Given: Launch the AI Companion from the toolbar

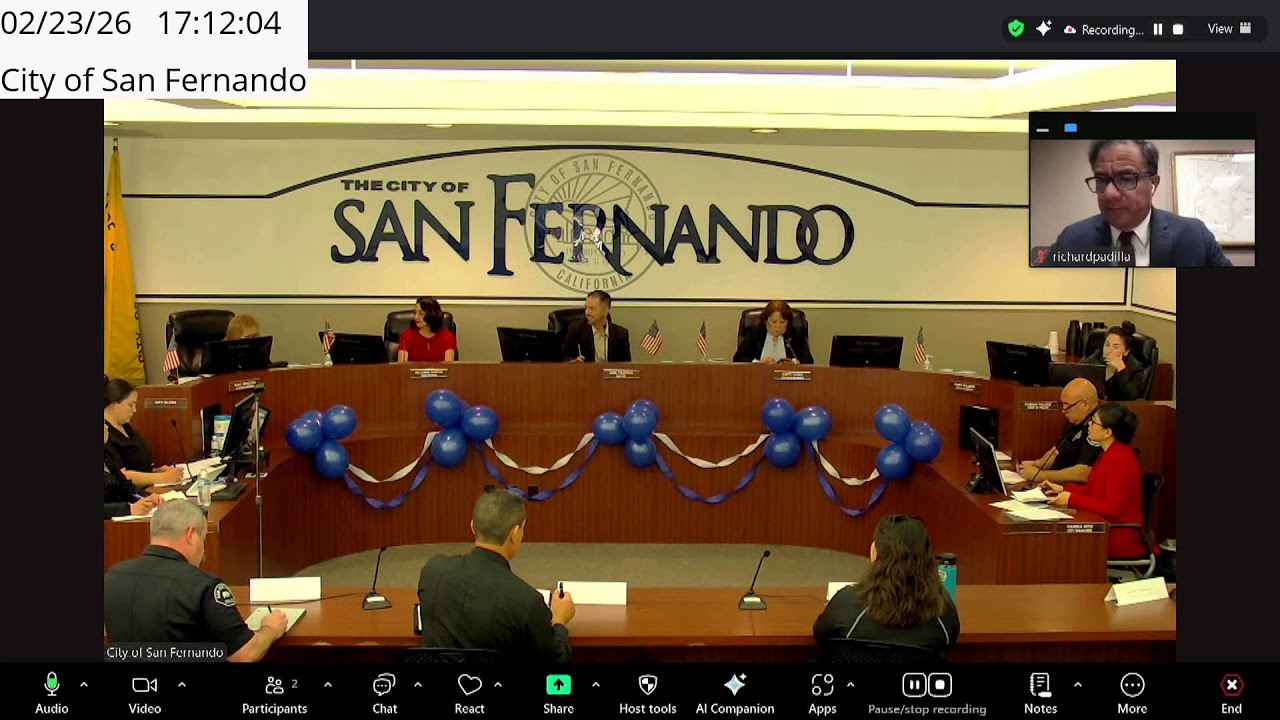Looking at the screenshot, I should 735,694.
